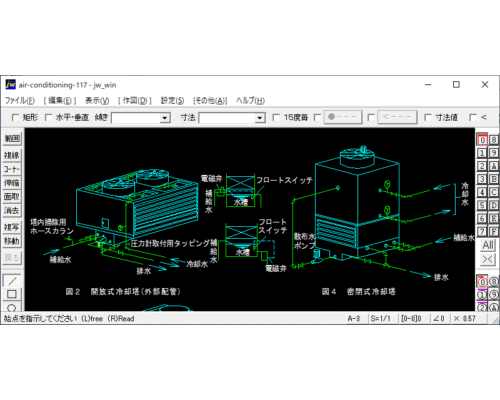Click the × 0.57 zoom factor in status bar
The width and height of the screenshot is (500, 400).
point(464,318)
